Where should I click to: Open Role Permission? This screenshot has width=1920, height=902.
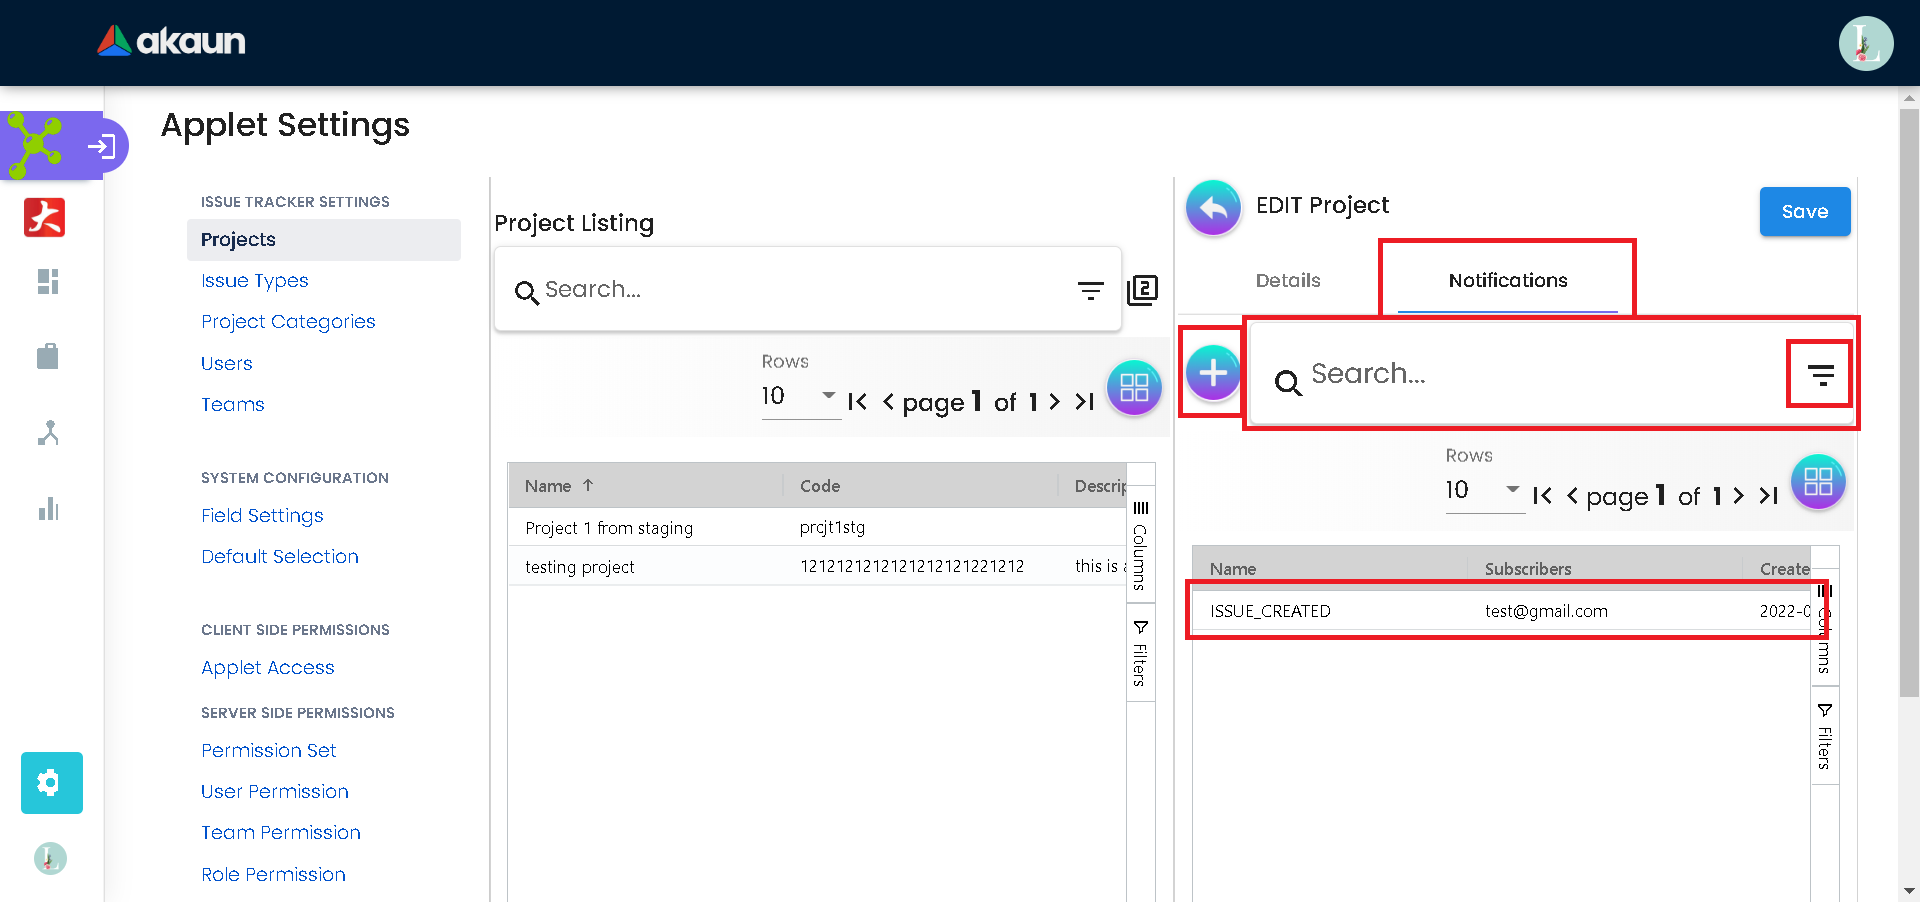pyautogui.click(x=274, y=875)
